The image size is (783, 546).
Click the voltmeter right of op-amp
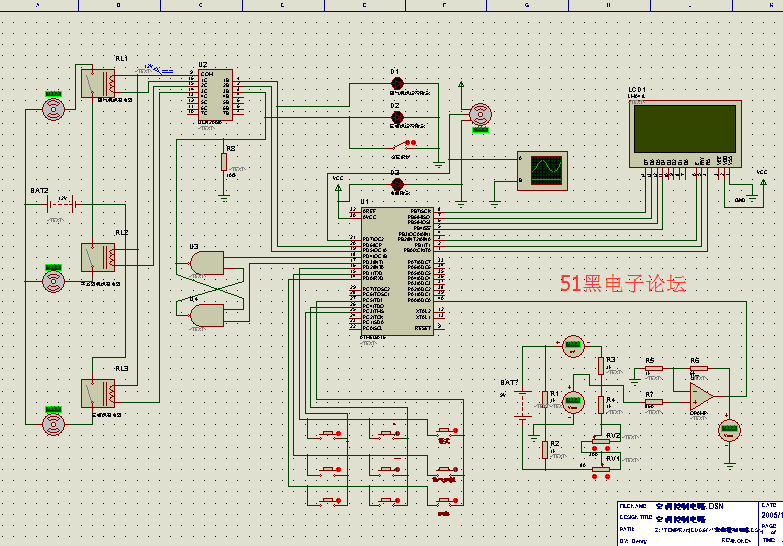[730, 430]
